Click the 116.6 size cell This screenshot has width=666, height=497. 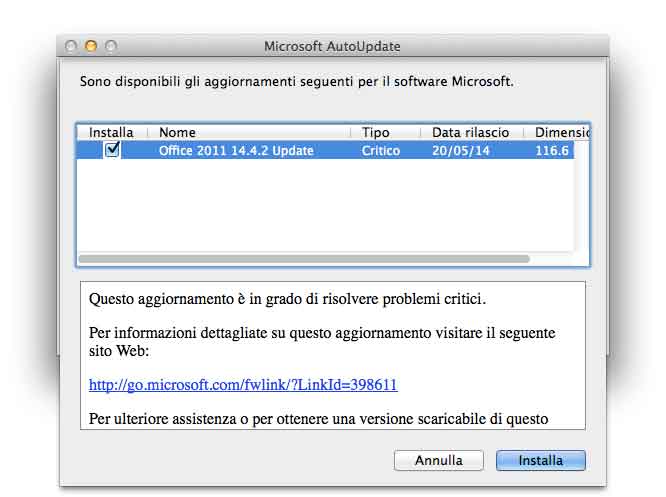552,151
